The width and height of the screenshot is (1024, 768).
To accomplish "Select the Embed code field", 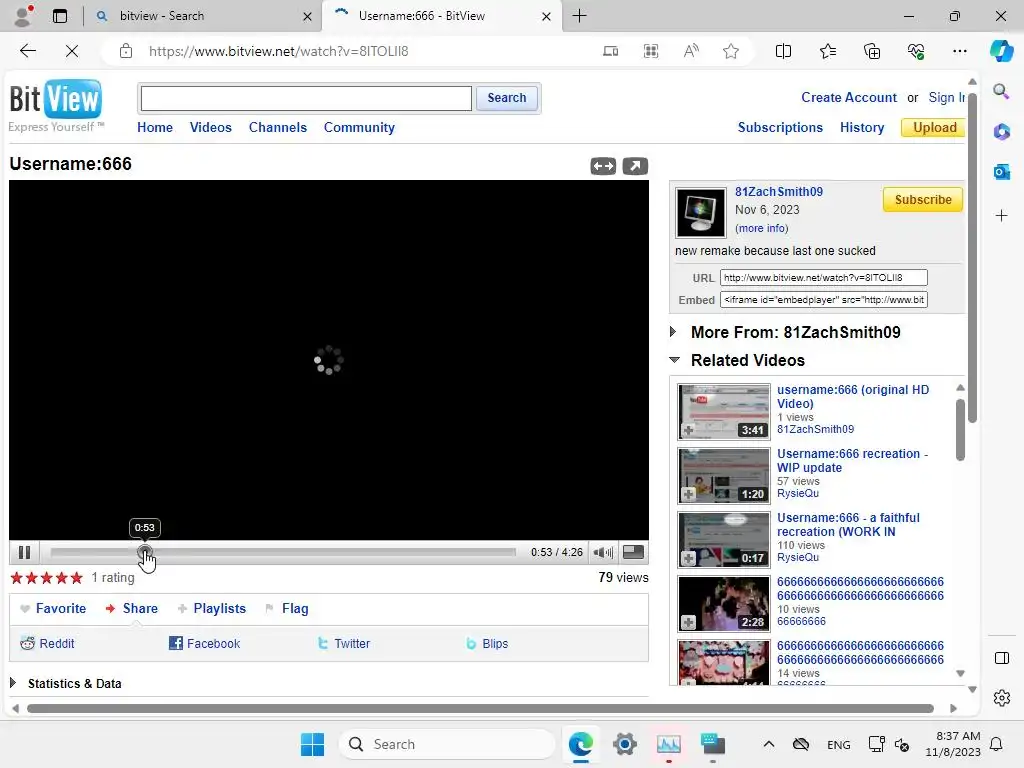I will click(823, 300).
